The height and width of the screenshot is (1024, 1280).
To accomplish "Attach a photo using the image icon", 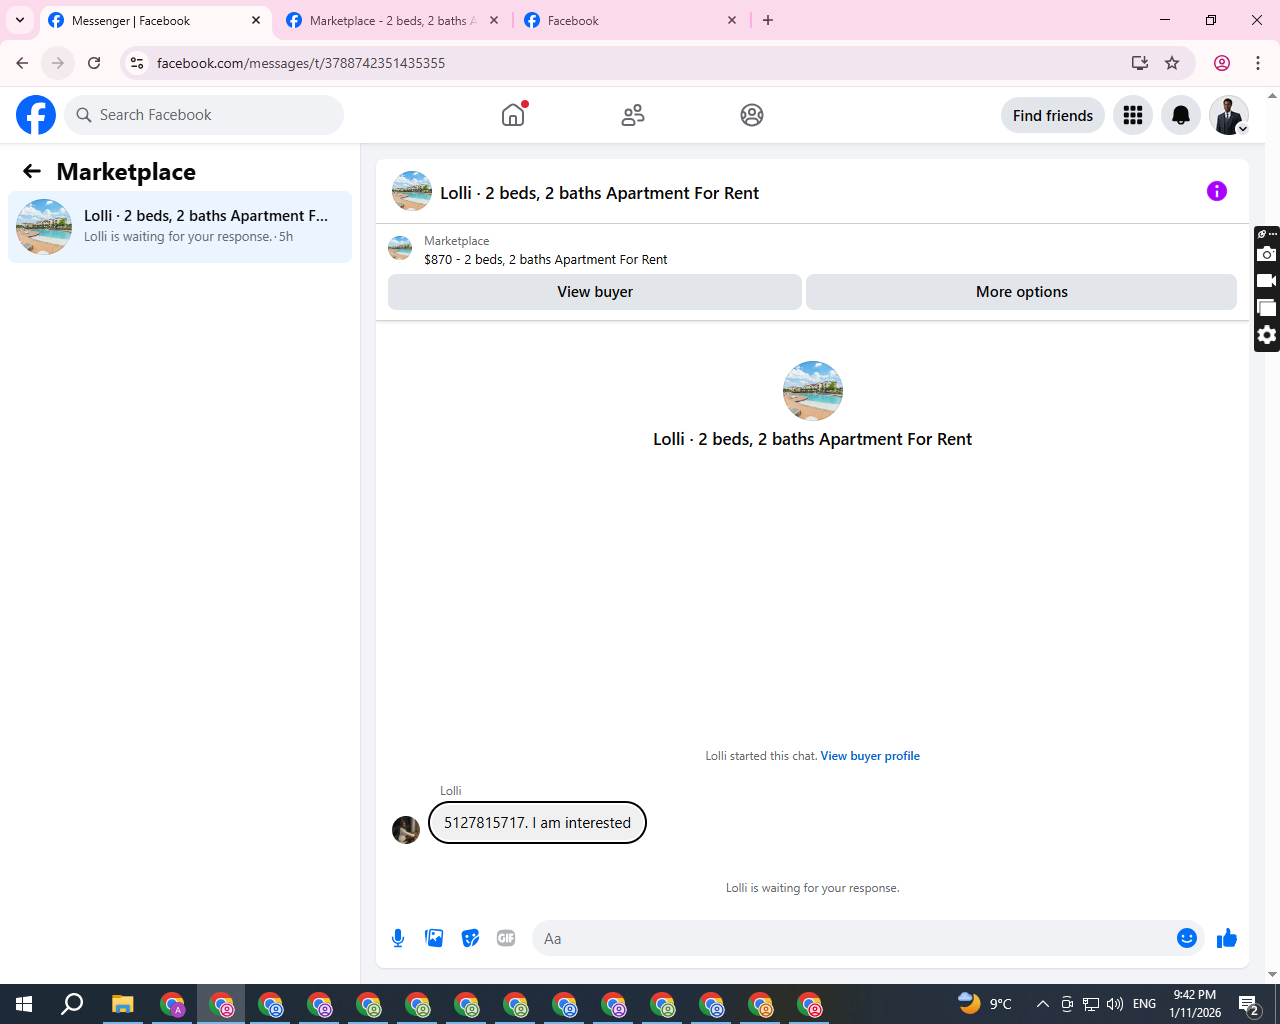I will point(434,938).
